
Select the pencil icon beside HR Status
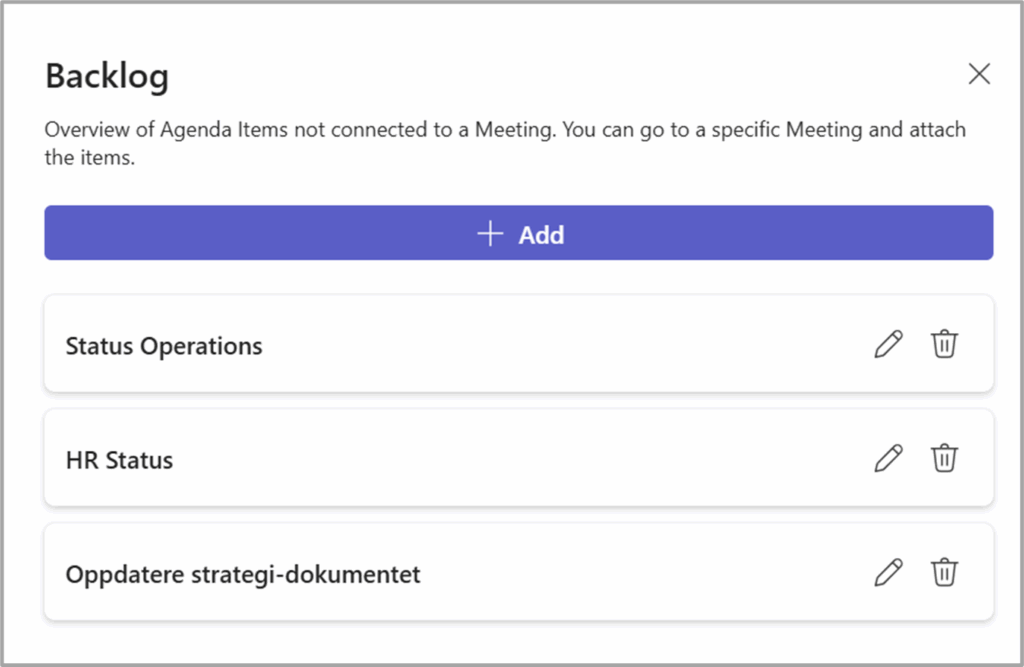[888, 458]
